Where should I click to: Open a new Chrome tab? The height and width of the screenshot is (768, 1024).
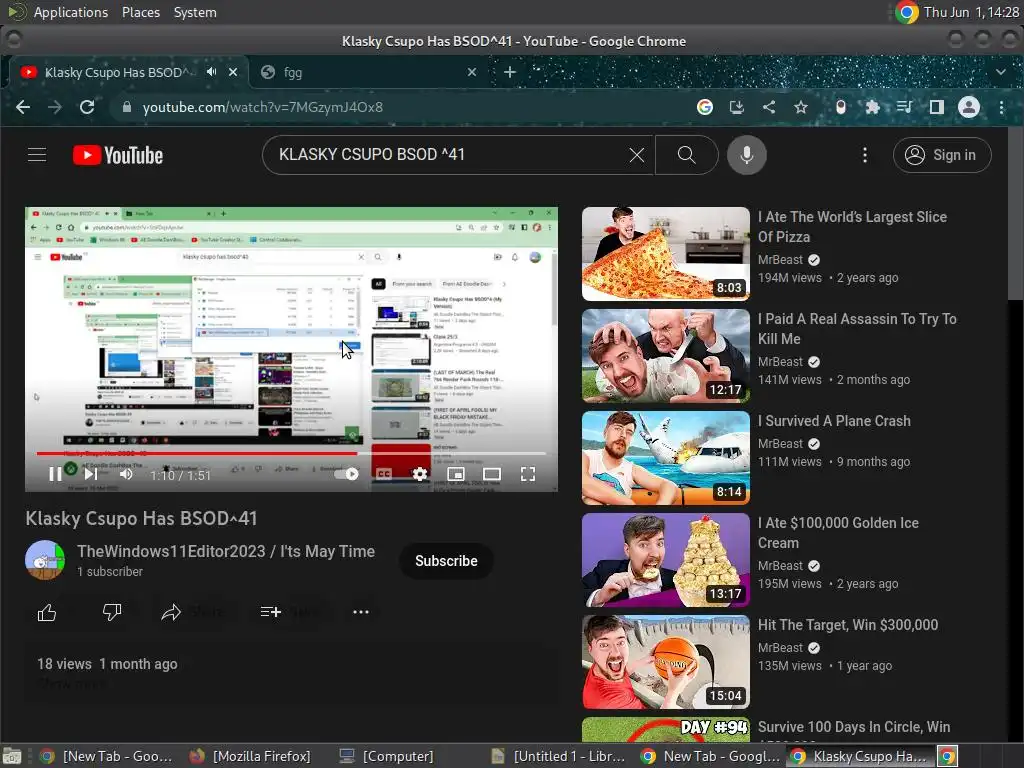coord(510,72)
